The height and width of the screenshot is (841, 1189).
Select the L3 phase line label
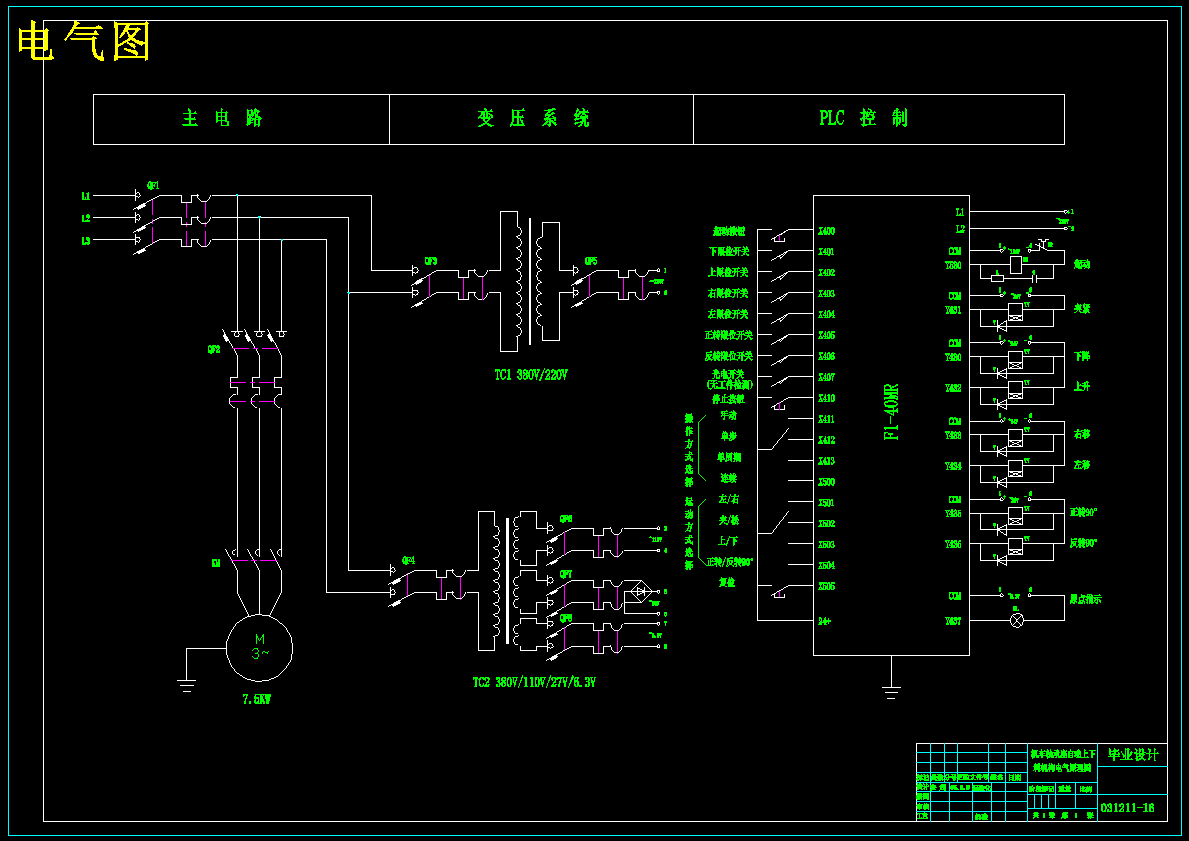(86, 241)
